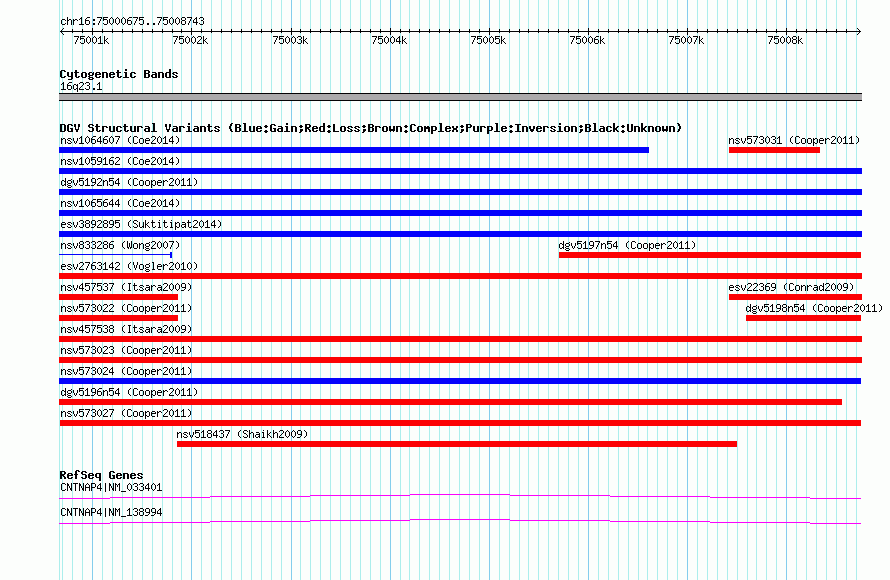Viewport: 890px width, 580px height.
Task: Select the dgv5196n54 red loss bar
Action: point(450,402)
